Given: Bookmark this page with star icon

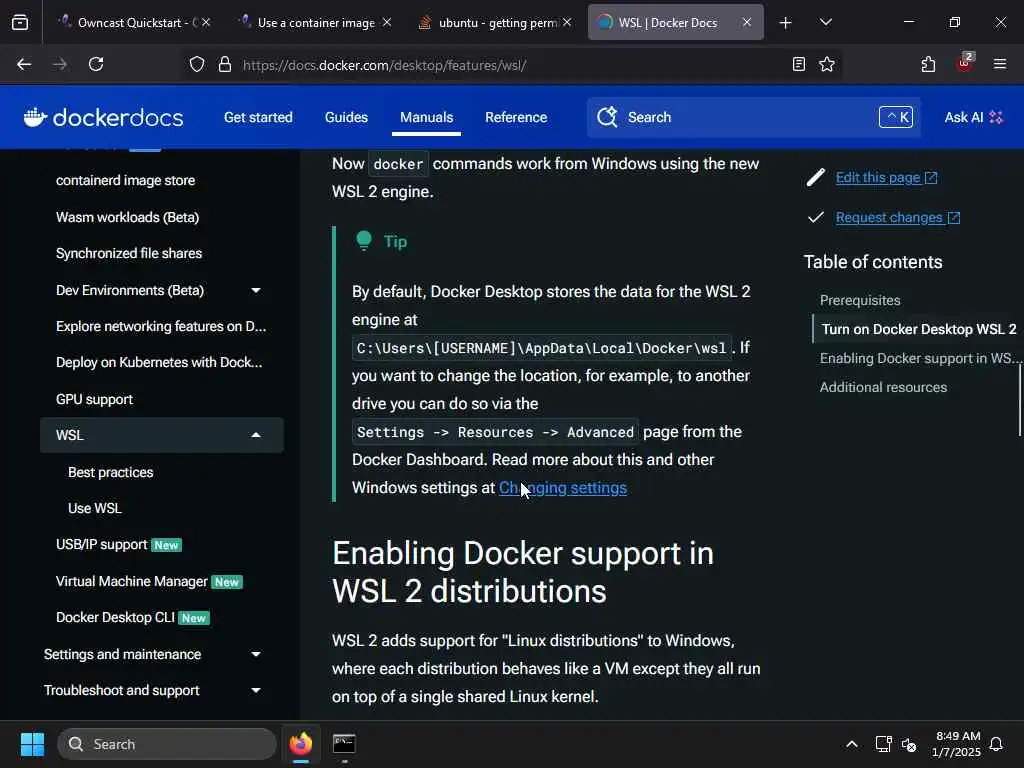Looking at the screenshot, I should pos(827,64).
